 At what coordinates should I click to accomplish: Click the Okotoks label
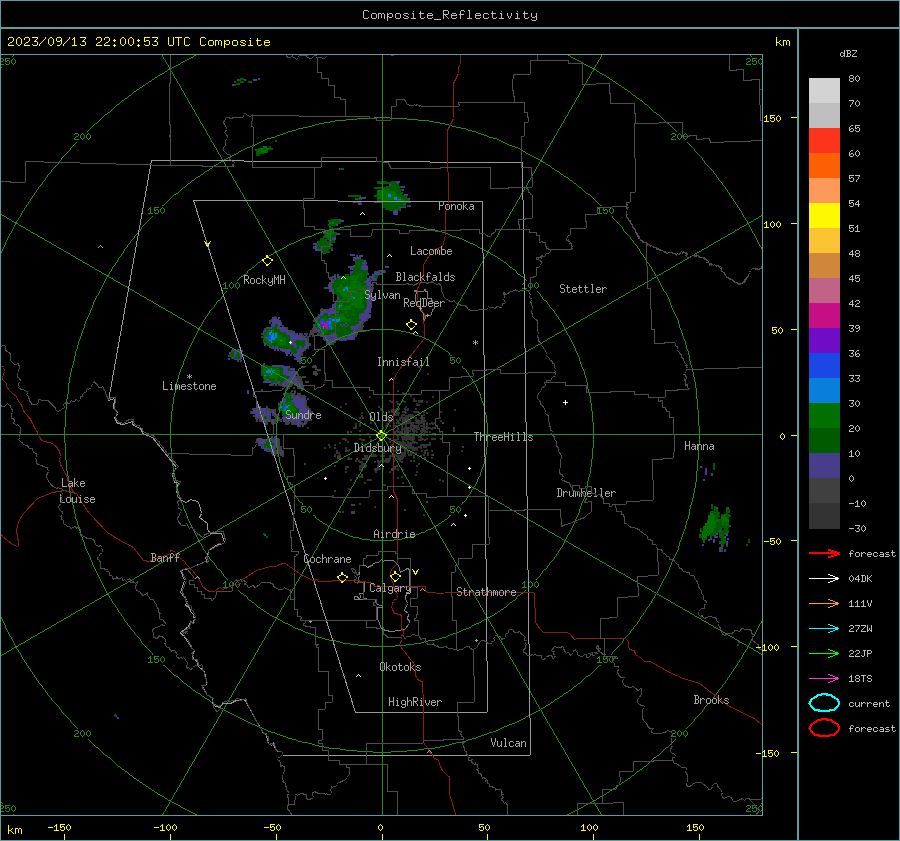(x=400, y=667)
